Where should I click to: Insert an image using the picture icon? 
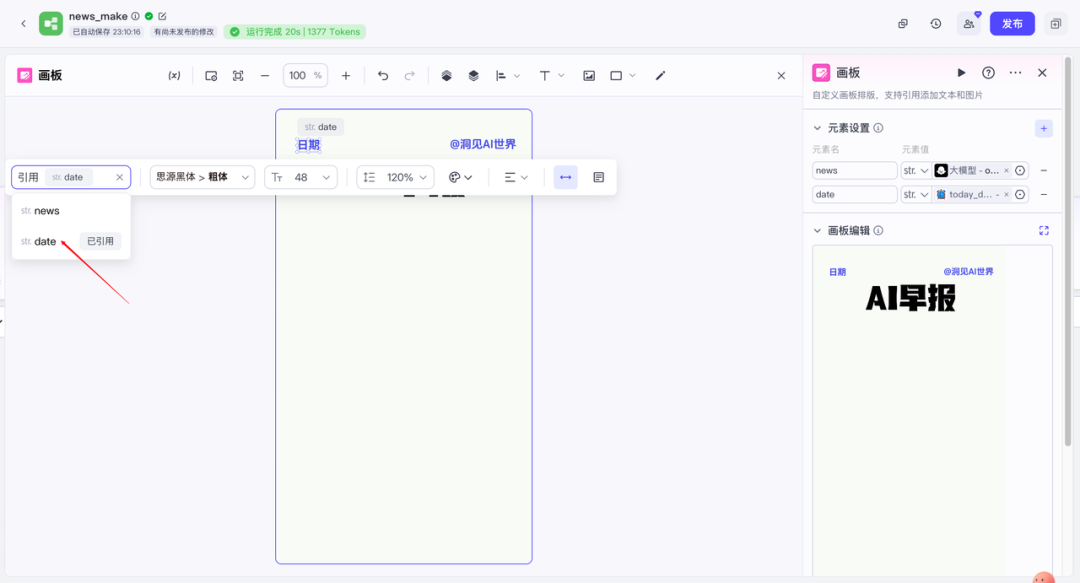pos(589,76)
